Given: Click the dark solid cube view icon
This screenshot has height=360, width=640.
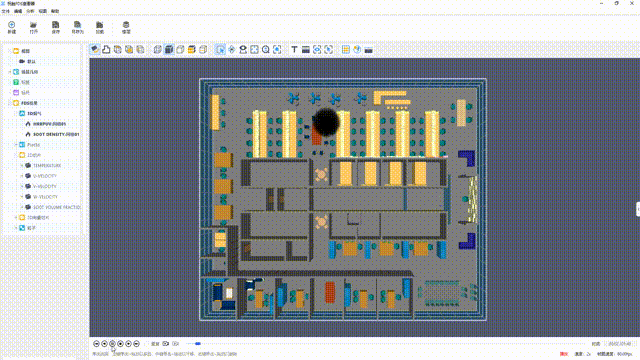Looking at the screenshot, I should pos(169,49).
